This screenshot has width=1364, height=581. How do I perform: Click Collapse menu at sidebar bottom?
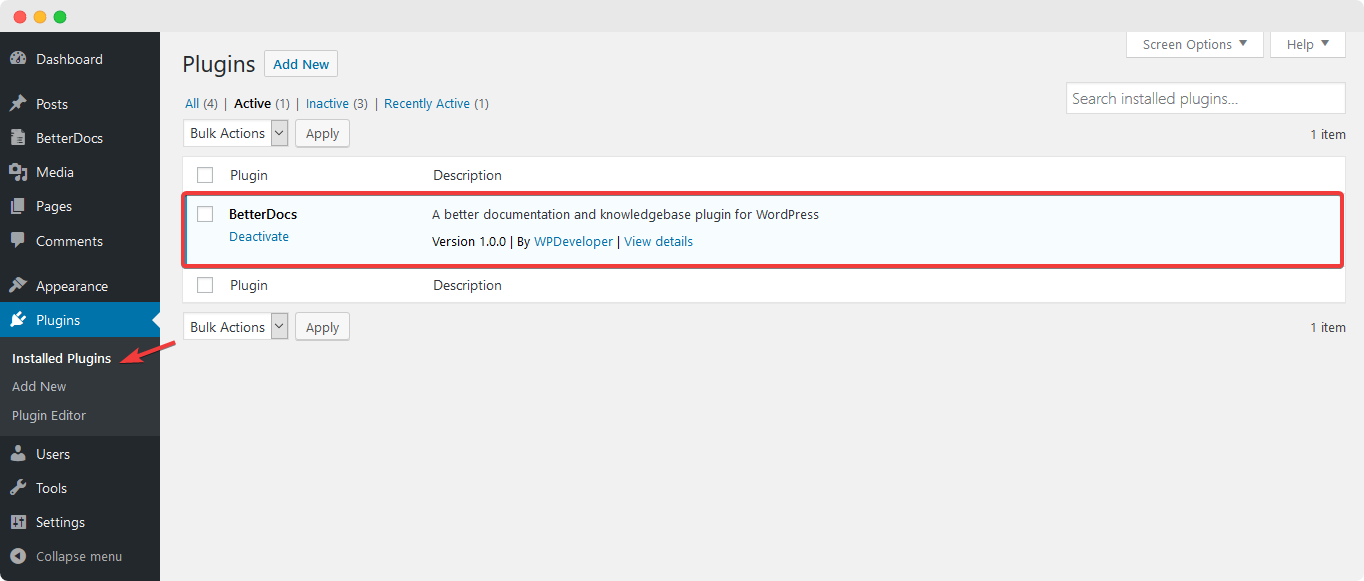tap(80, 556)
